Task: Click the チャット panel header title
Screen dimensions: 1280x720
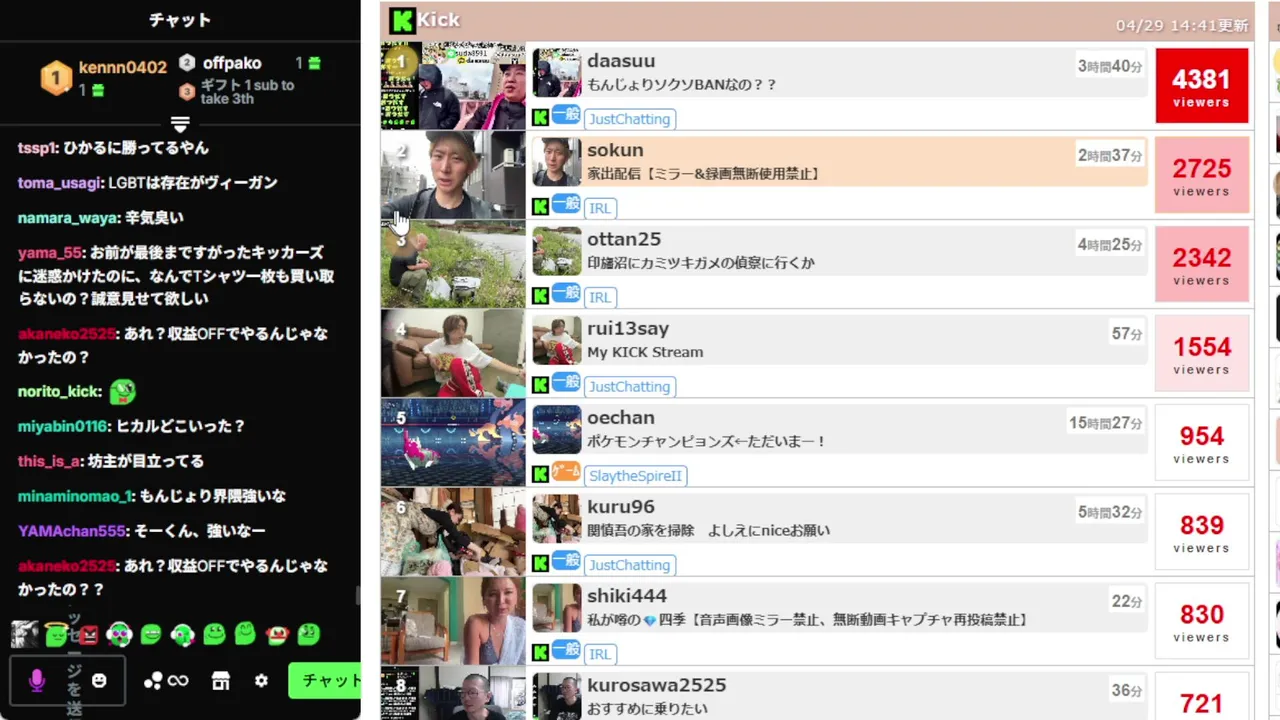Action: (180, 20)
